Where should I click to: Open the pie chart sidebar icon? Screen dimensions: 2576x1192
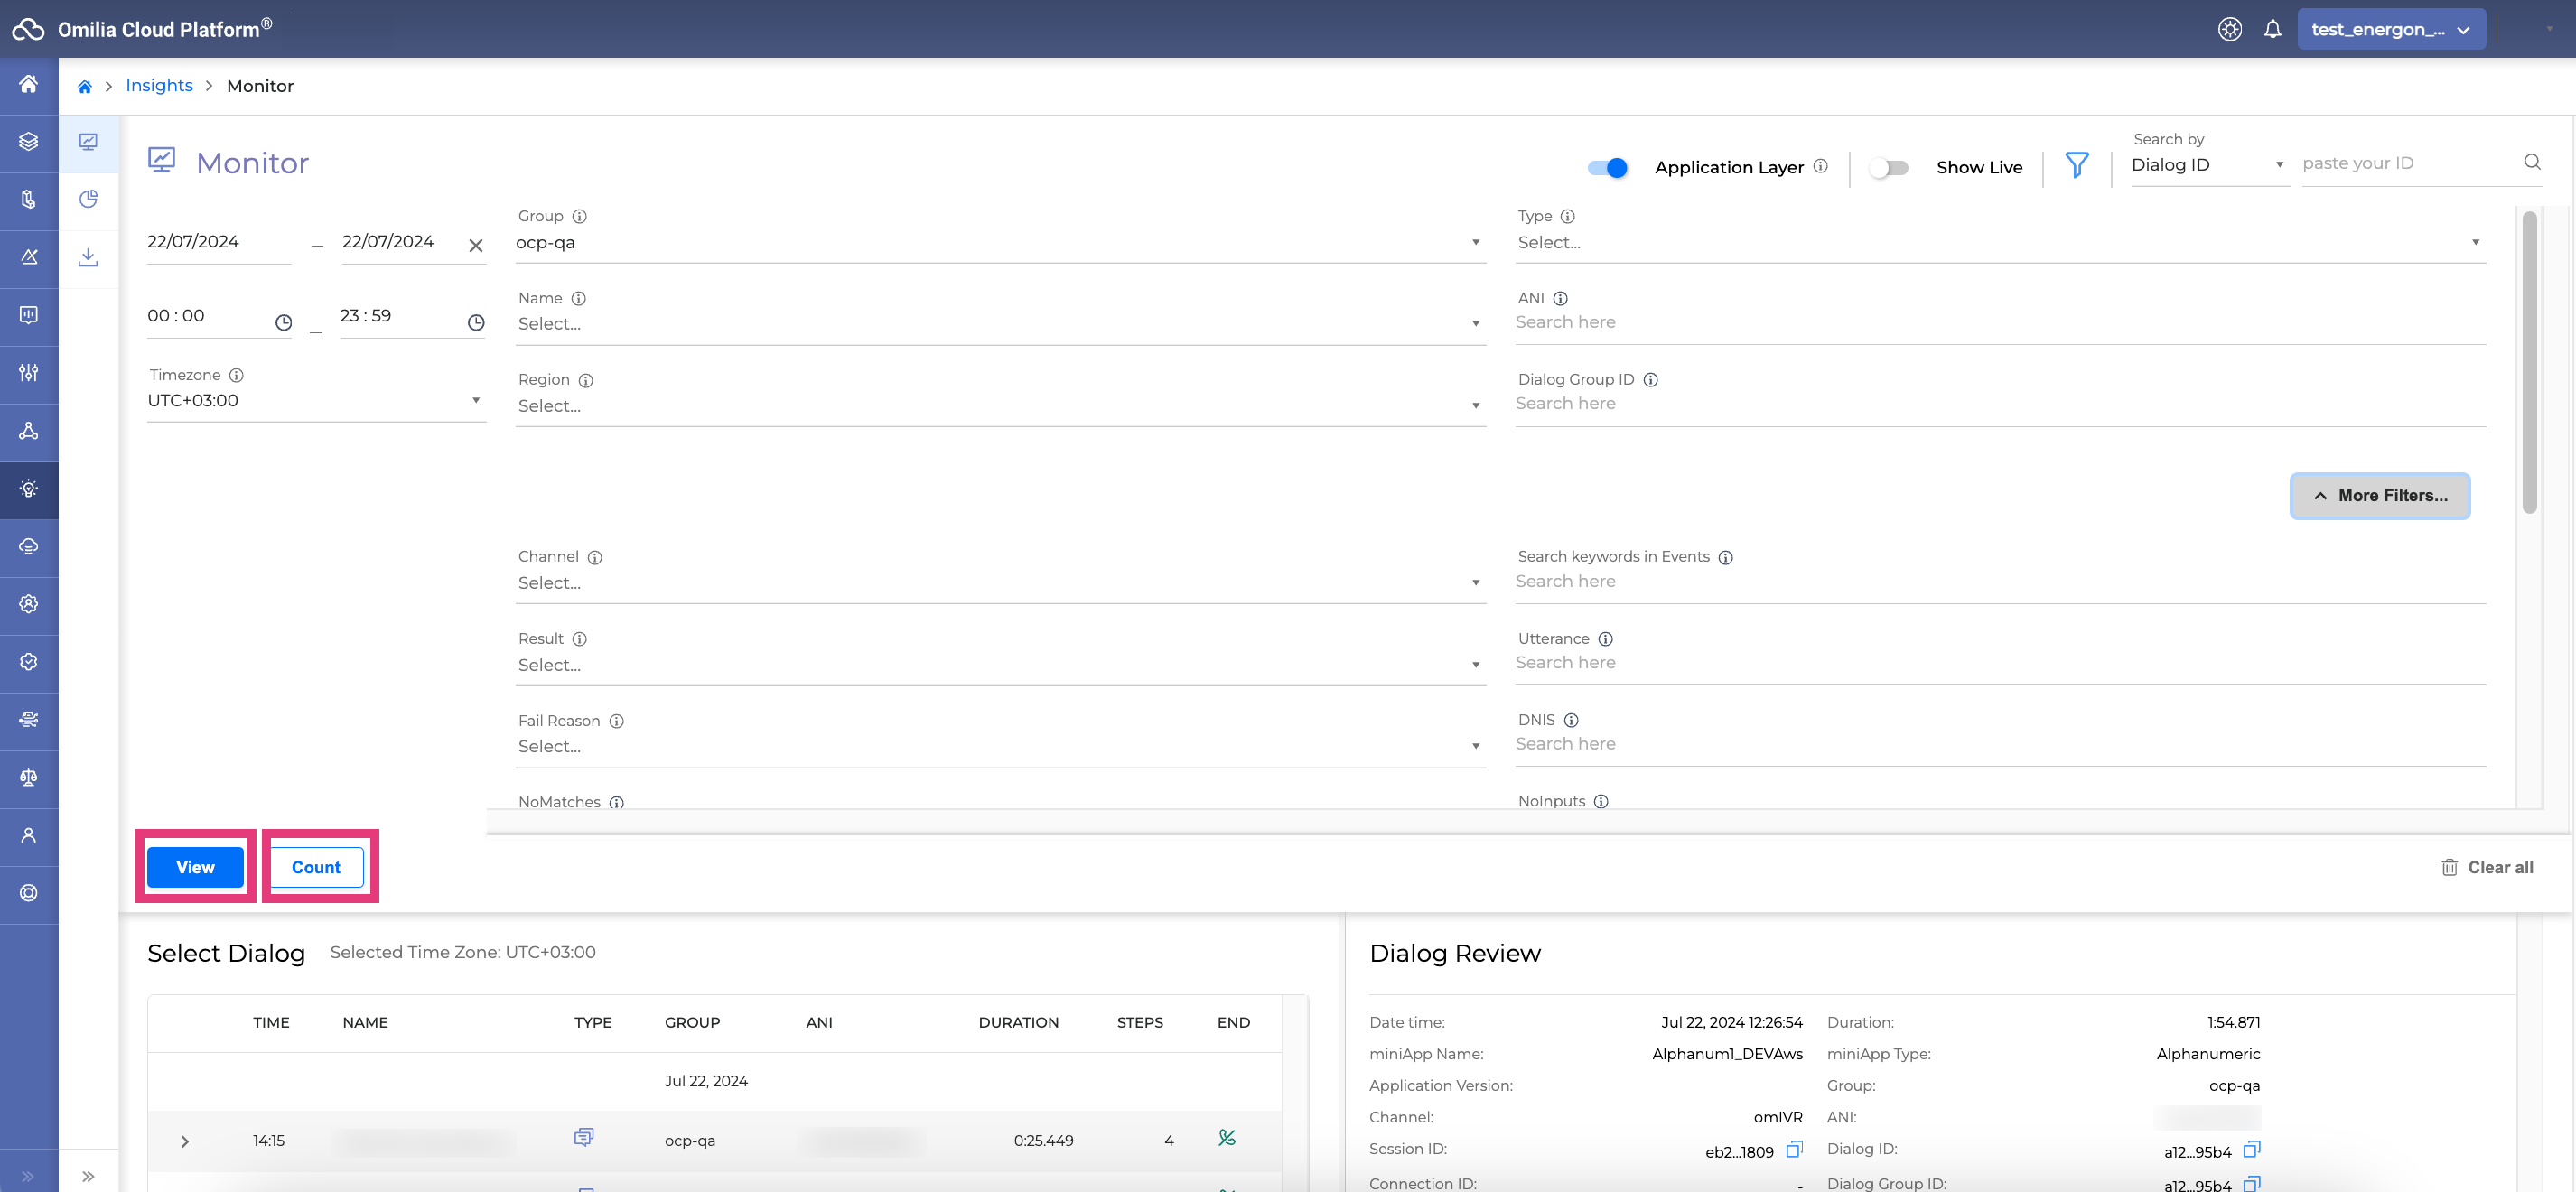coord(88,199)
